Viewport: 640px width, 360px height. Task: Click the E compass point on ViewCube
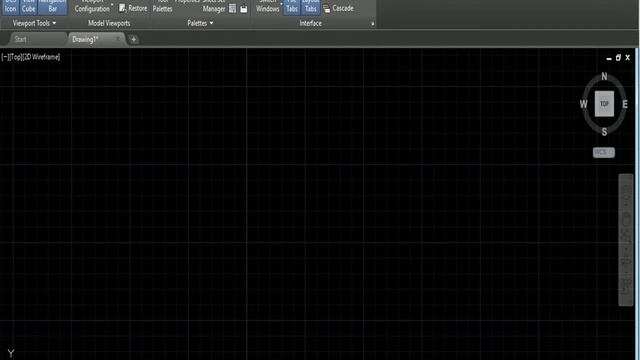tap(625, 104)
